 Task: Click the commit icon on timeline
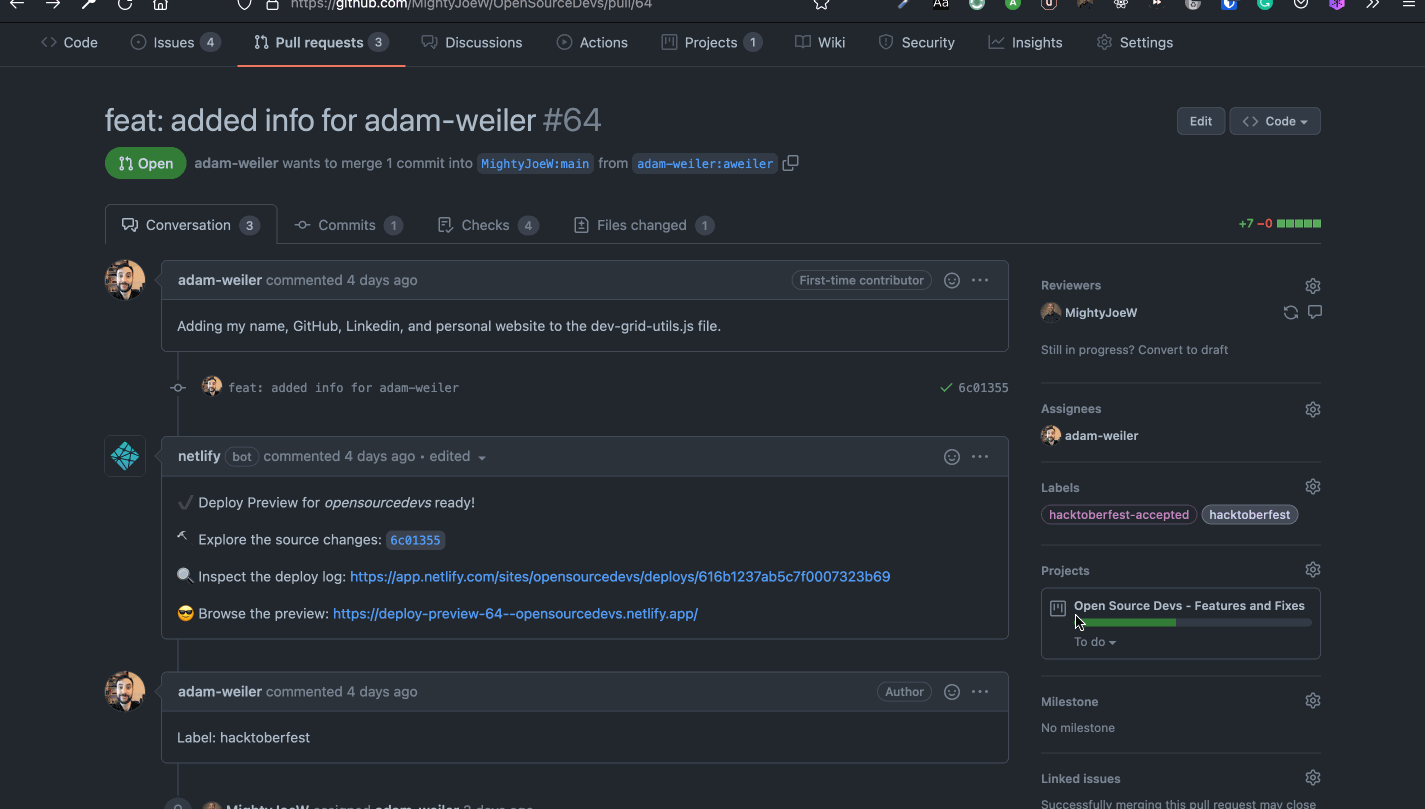pyautogui.click(x=178, y=388)
